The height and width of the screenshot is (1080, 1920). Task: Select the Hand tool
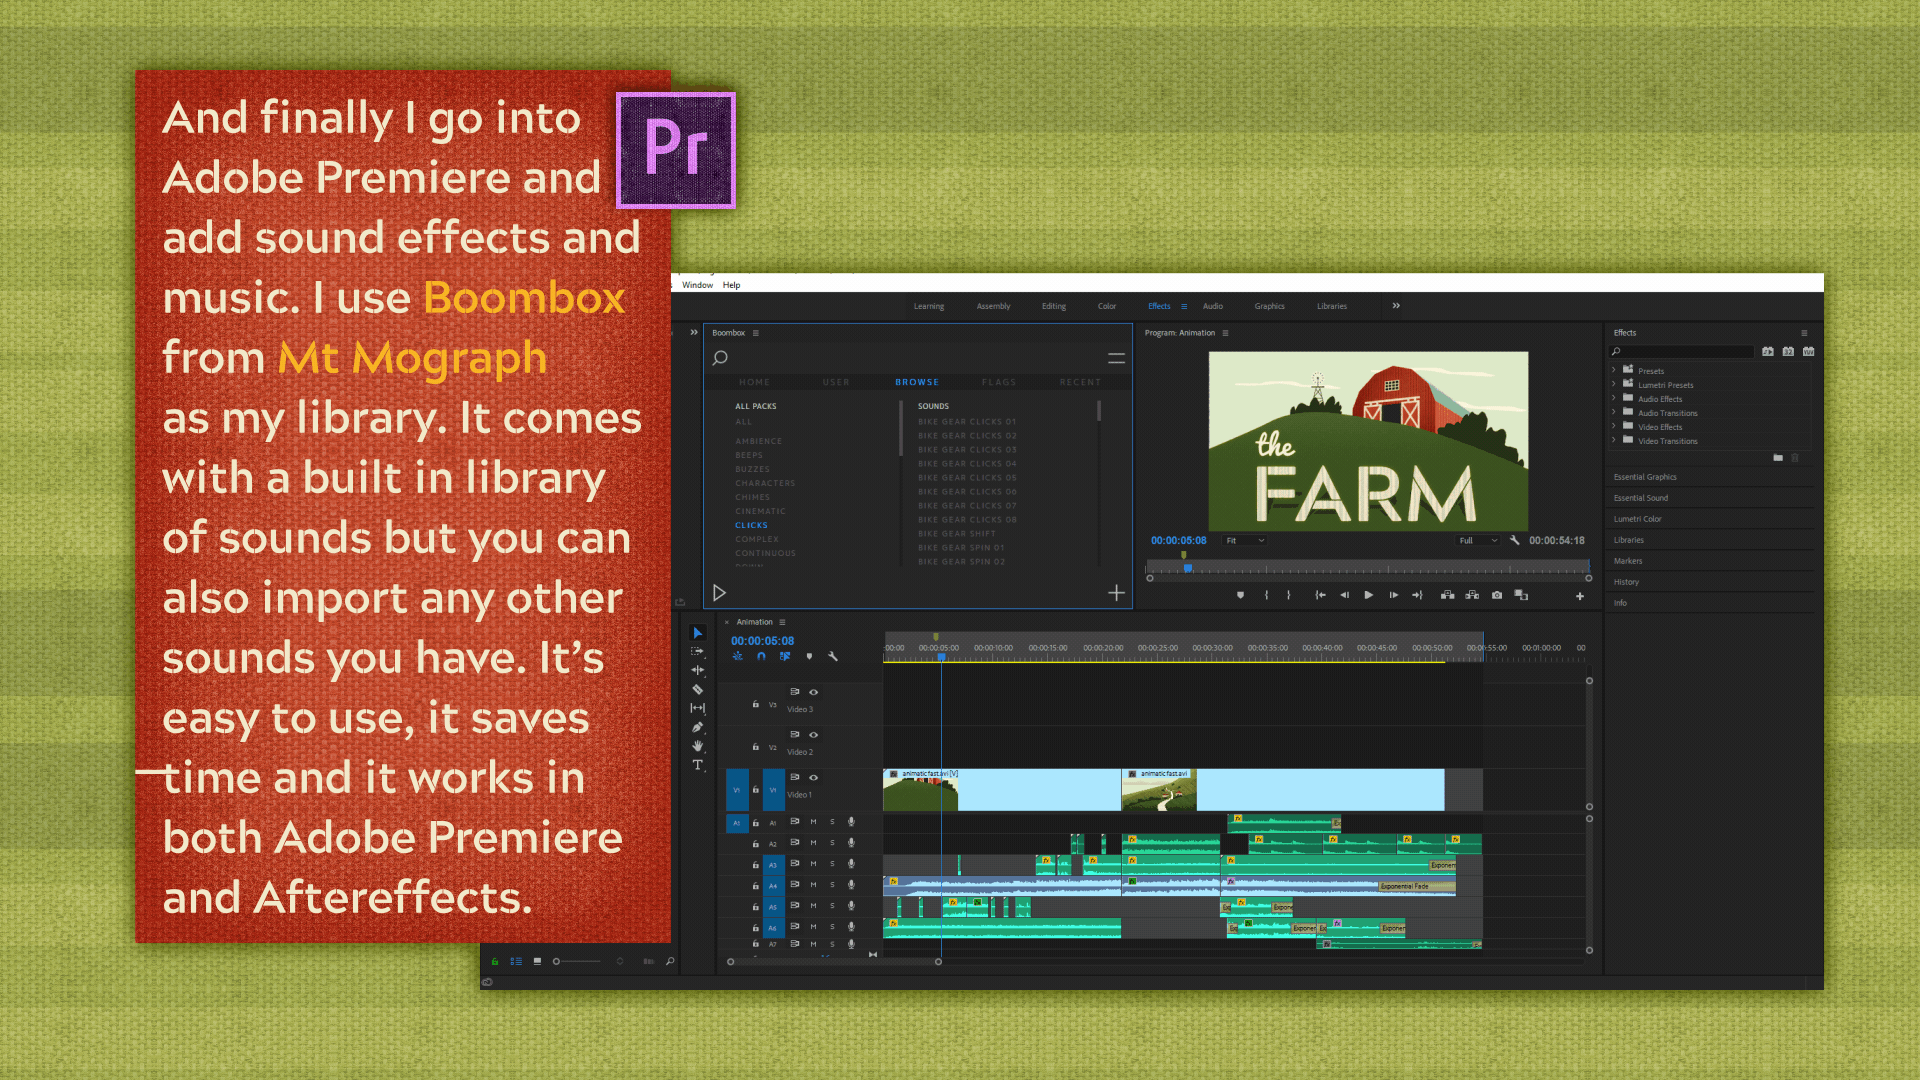coord(698,746)
